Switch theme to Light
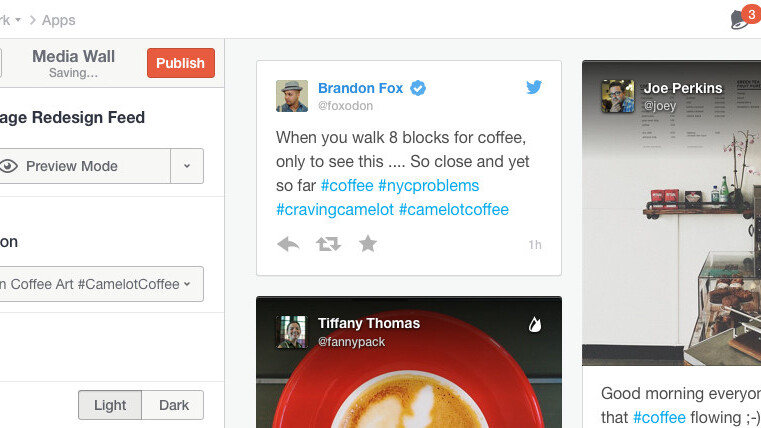Viewport: 761px width, 428px height. (x=110, y=405)
